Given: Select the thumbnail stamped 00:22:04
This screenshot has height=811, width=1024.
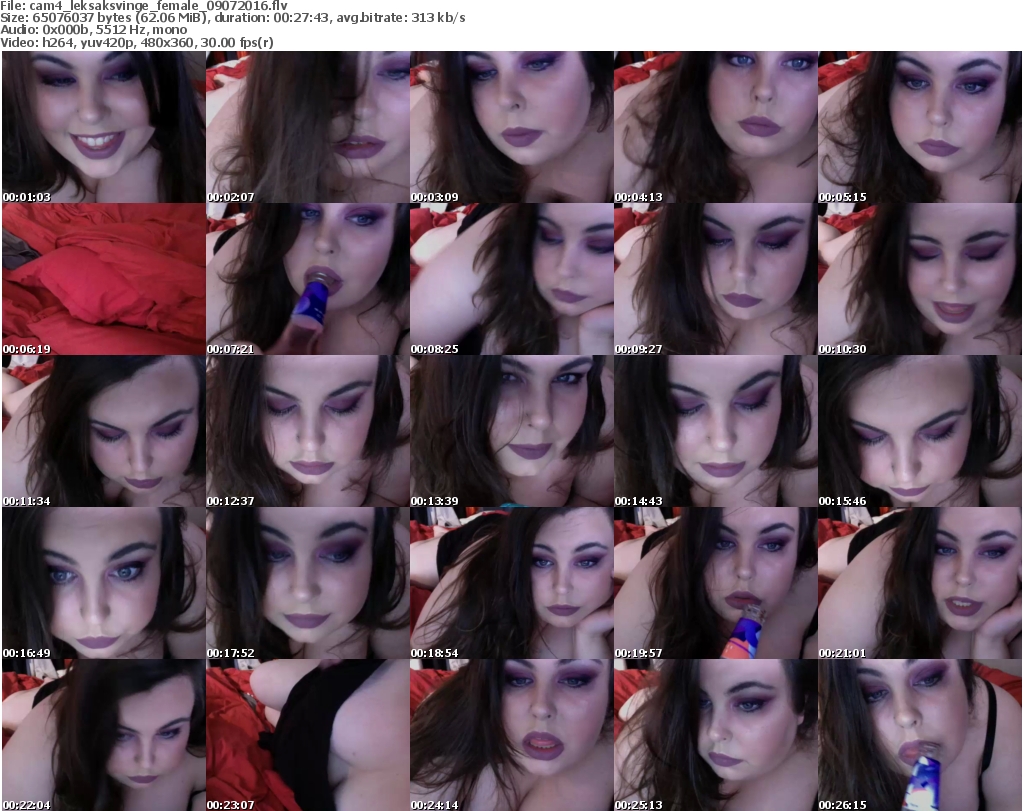Looking at the screenshot, I should (x=104, y=735).
